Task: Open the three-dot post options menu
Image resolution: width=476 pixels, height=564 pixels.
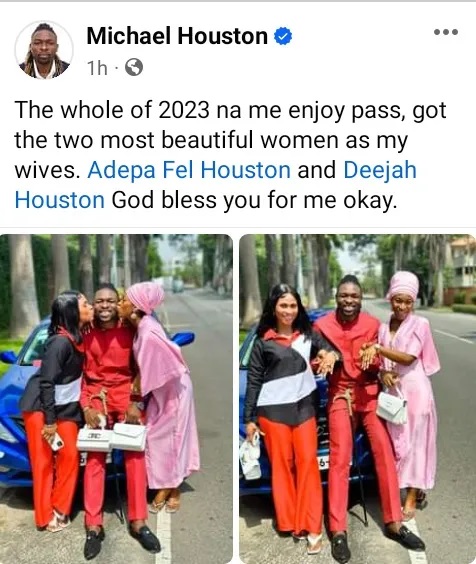Action: (x=446, y=32)
